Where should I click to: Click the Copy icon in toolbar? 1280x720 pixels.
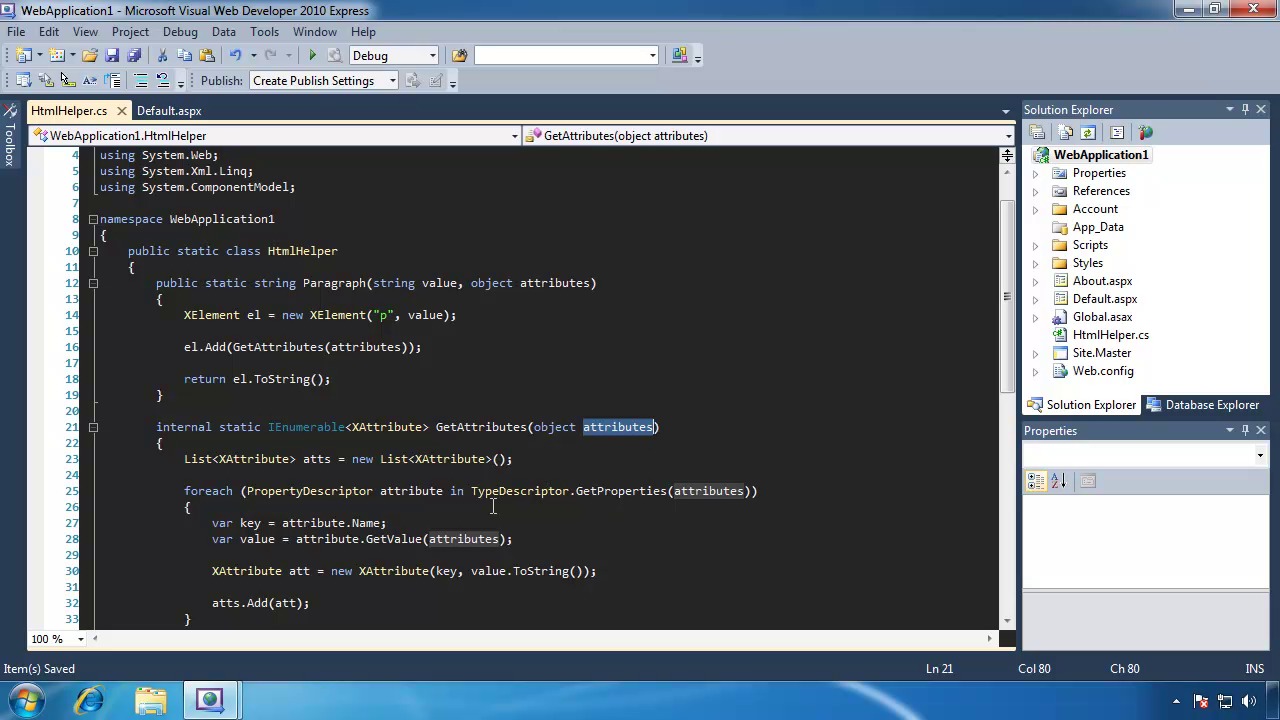(184, 55)
